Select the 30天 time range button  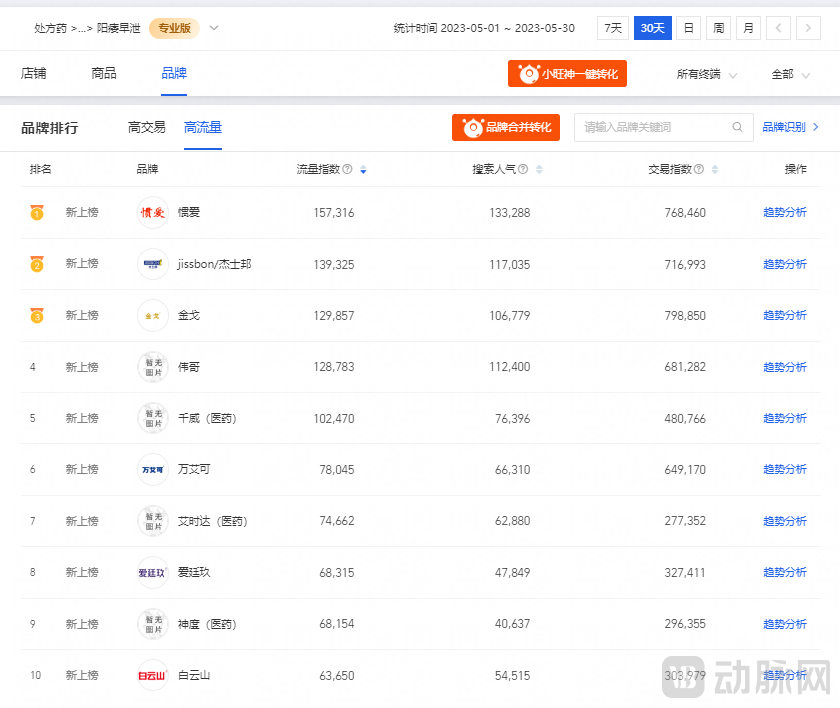pos(652,28)
